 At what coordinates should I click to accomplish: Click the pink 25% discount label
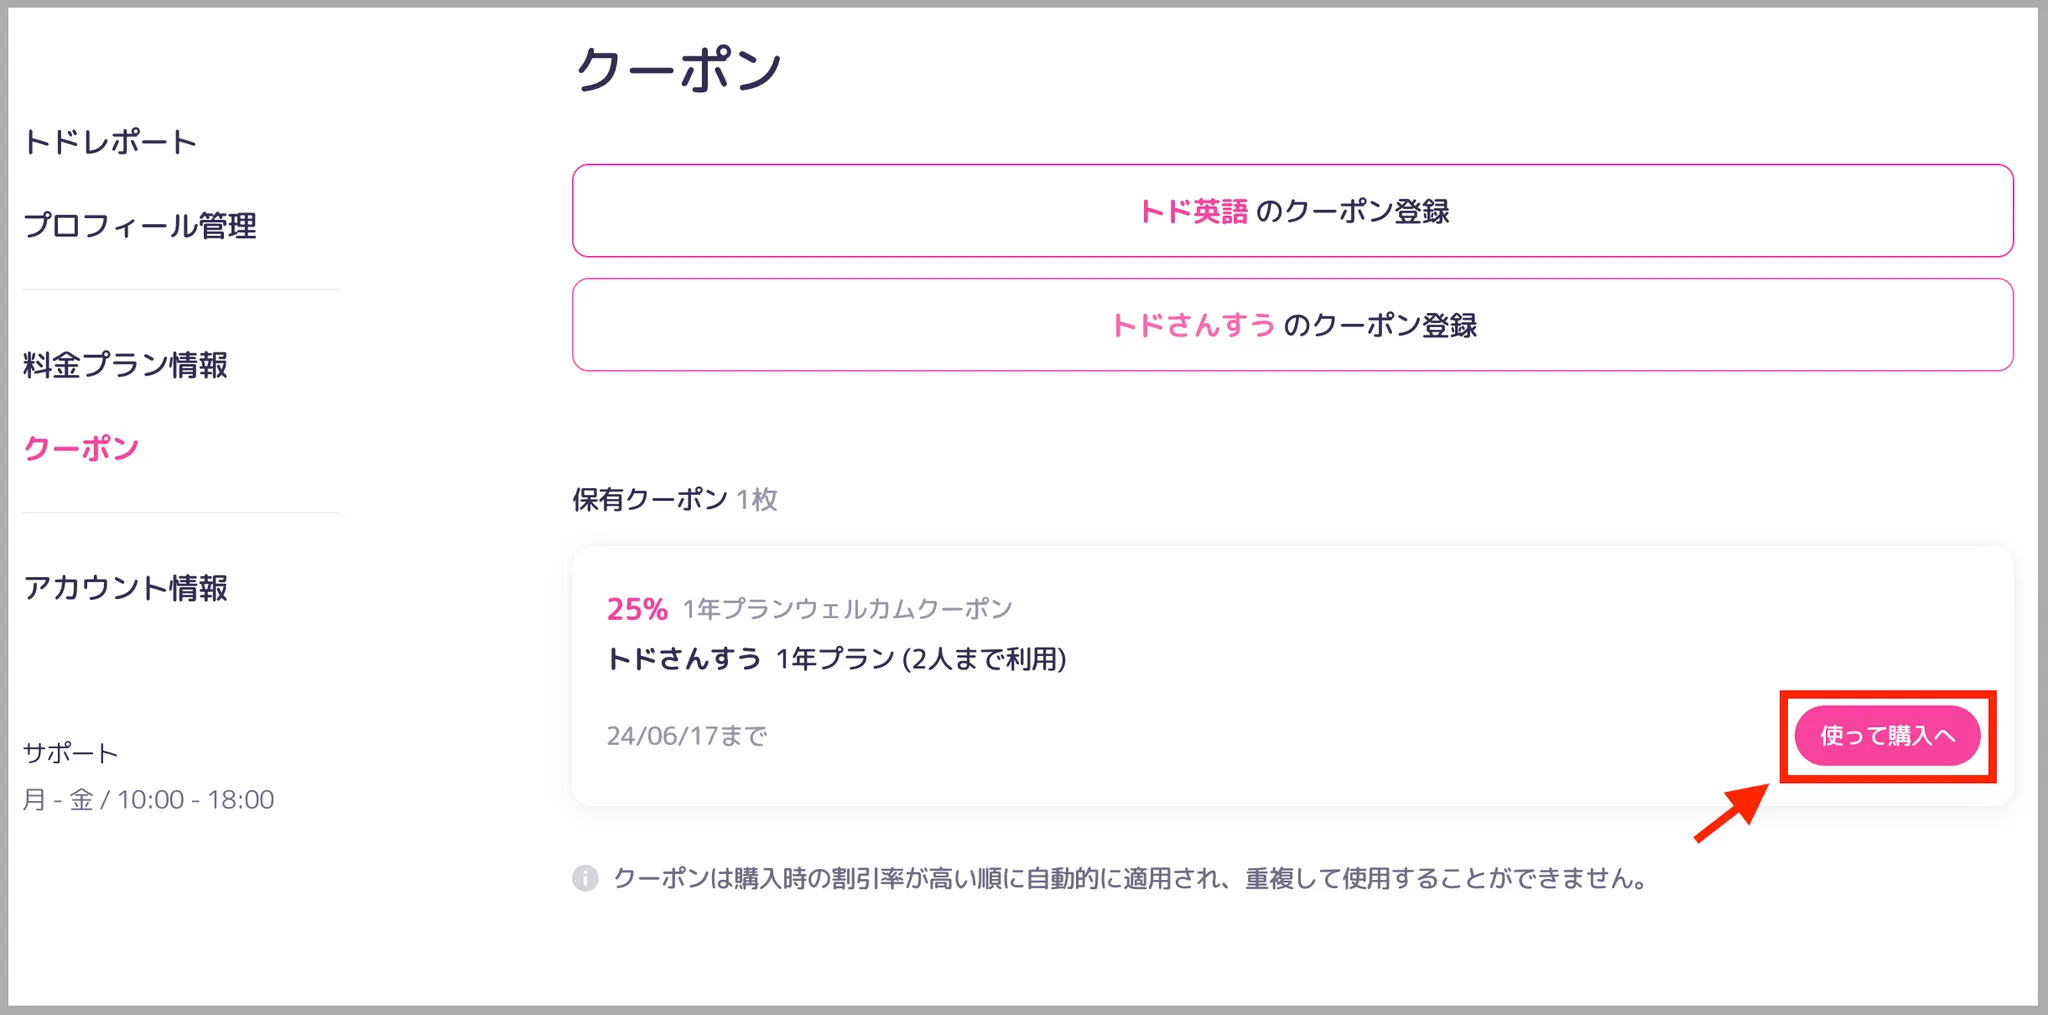(x=637, y=609)
